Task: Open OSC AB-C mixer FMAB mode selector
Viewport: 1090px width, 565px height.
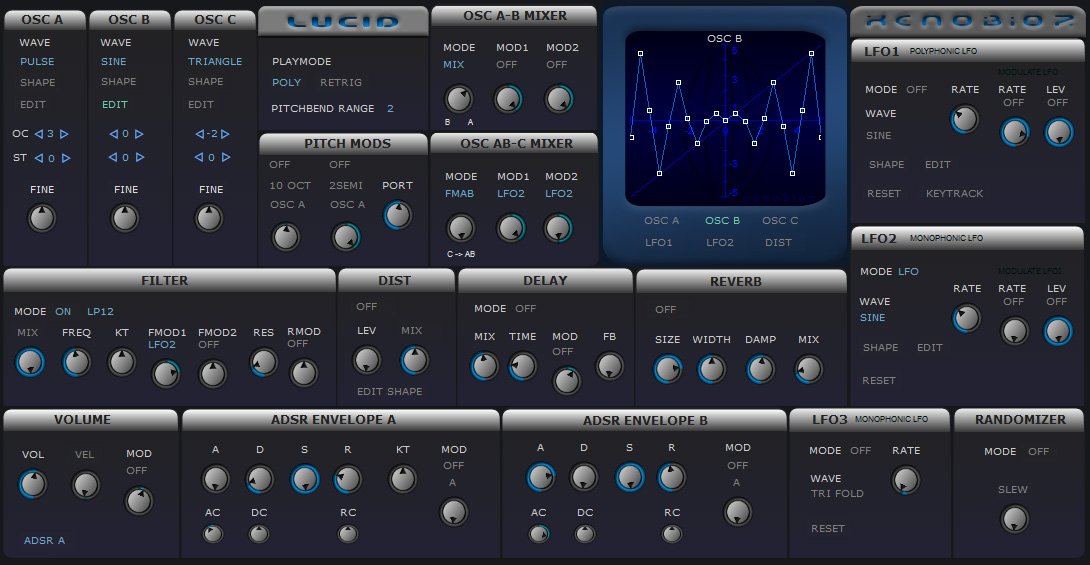Action: (459, 193)
